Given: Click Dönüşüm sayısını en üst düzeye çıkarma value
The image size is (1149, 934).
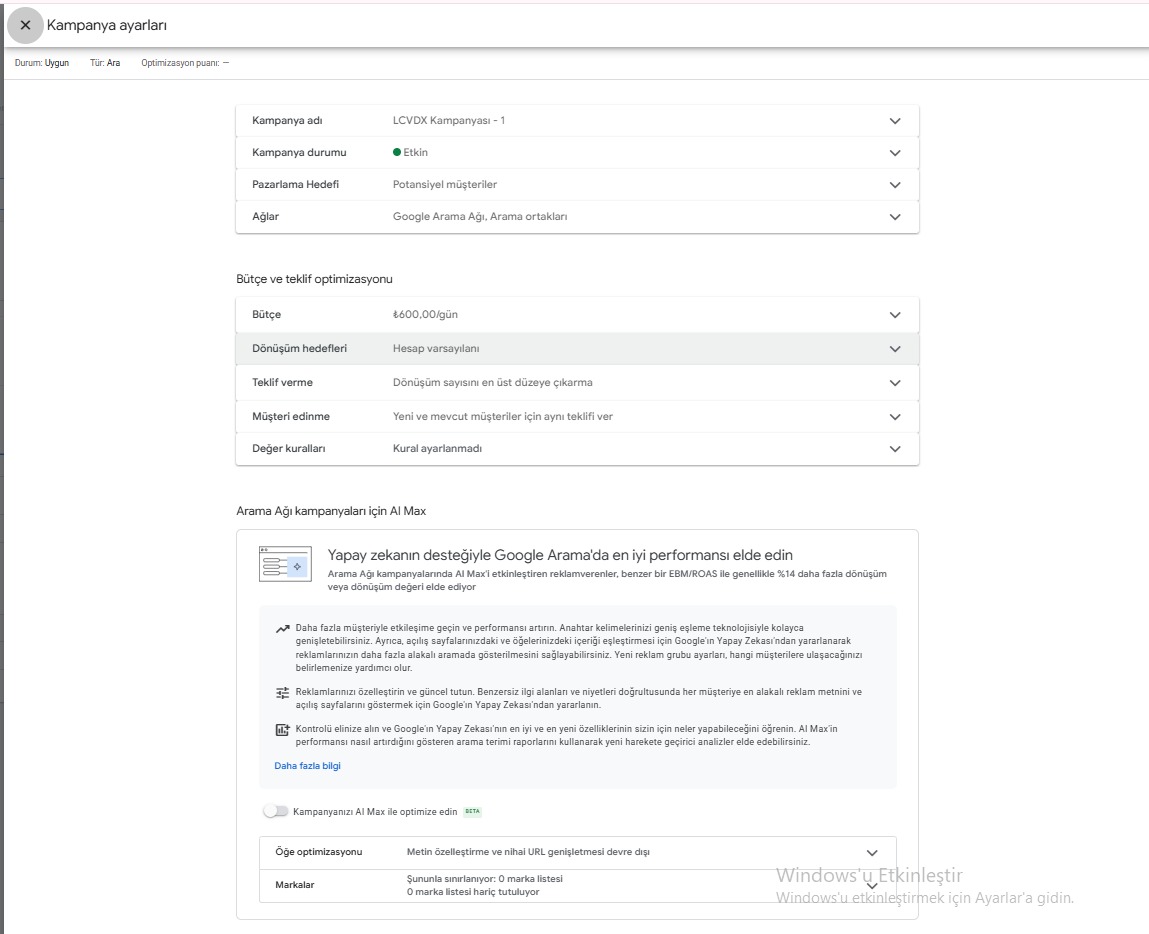Looking at the screenshot, I should click(x=492, y=382).
